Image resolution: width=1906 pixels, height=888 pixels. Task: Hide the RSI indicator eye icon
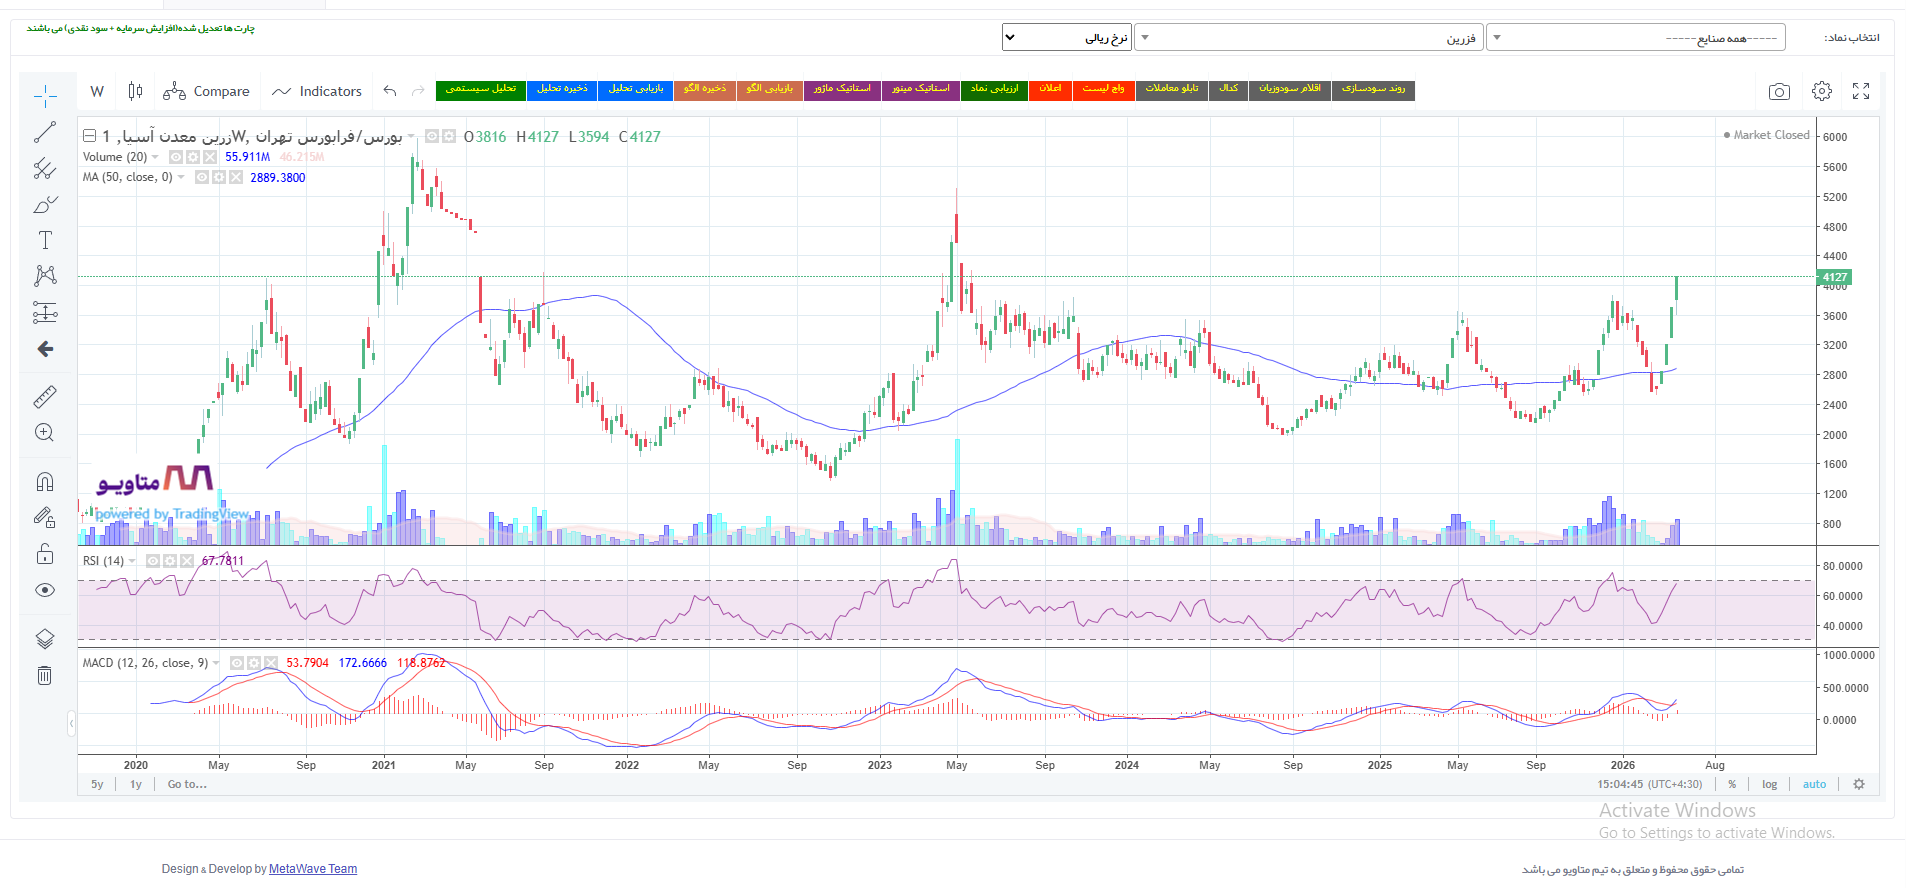(x=153, y=561)
